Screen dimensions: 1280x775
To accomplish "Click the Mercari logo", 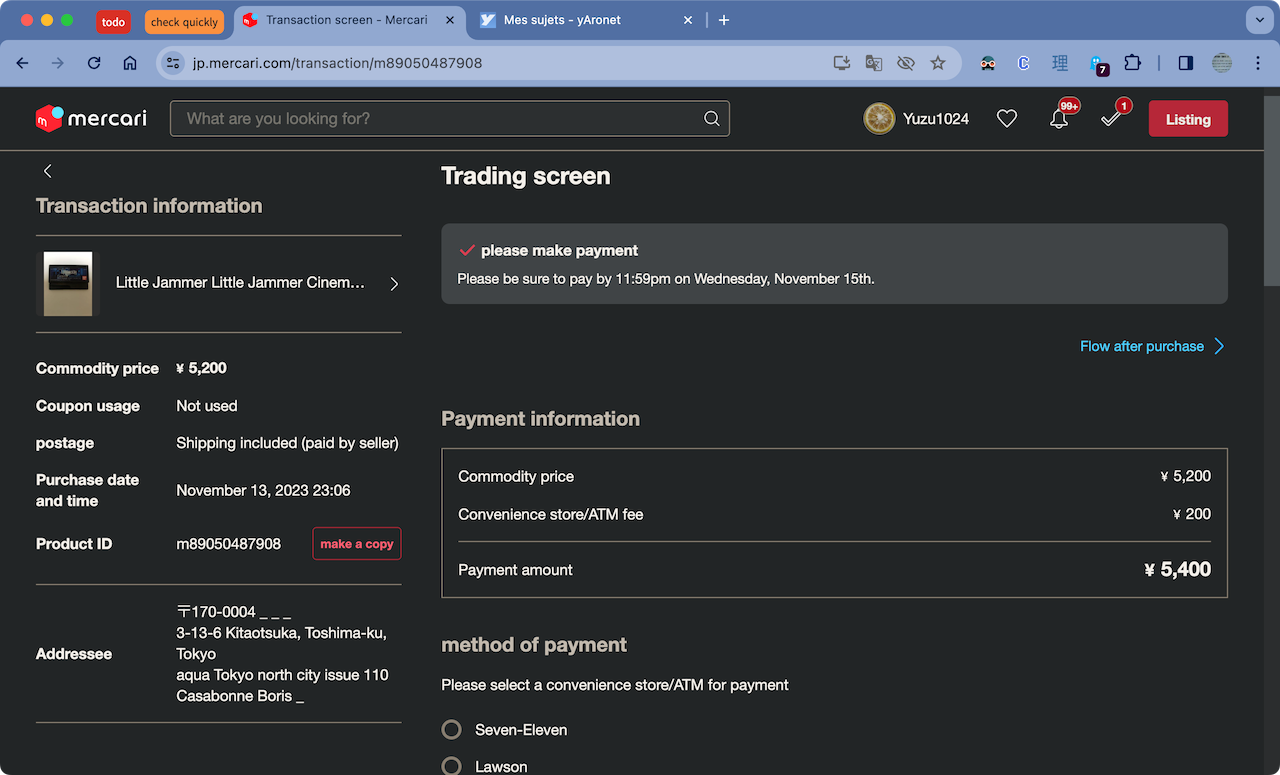I will 91,118.
